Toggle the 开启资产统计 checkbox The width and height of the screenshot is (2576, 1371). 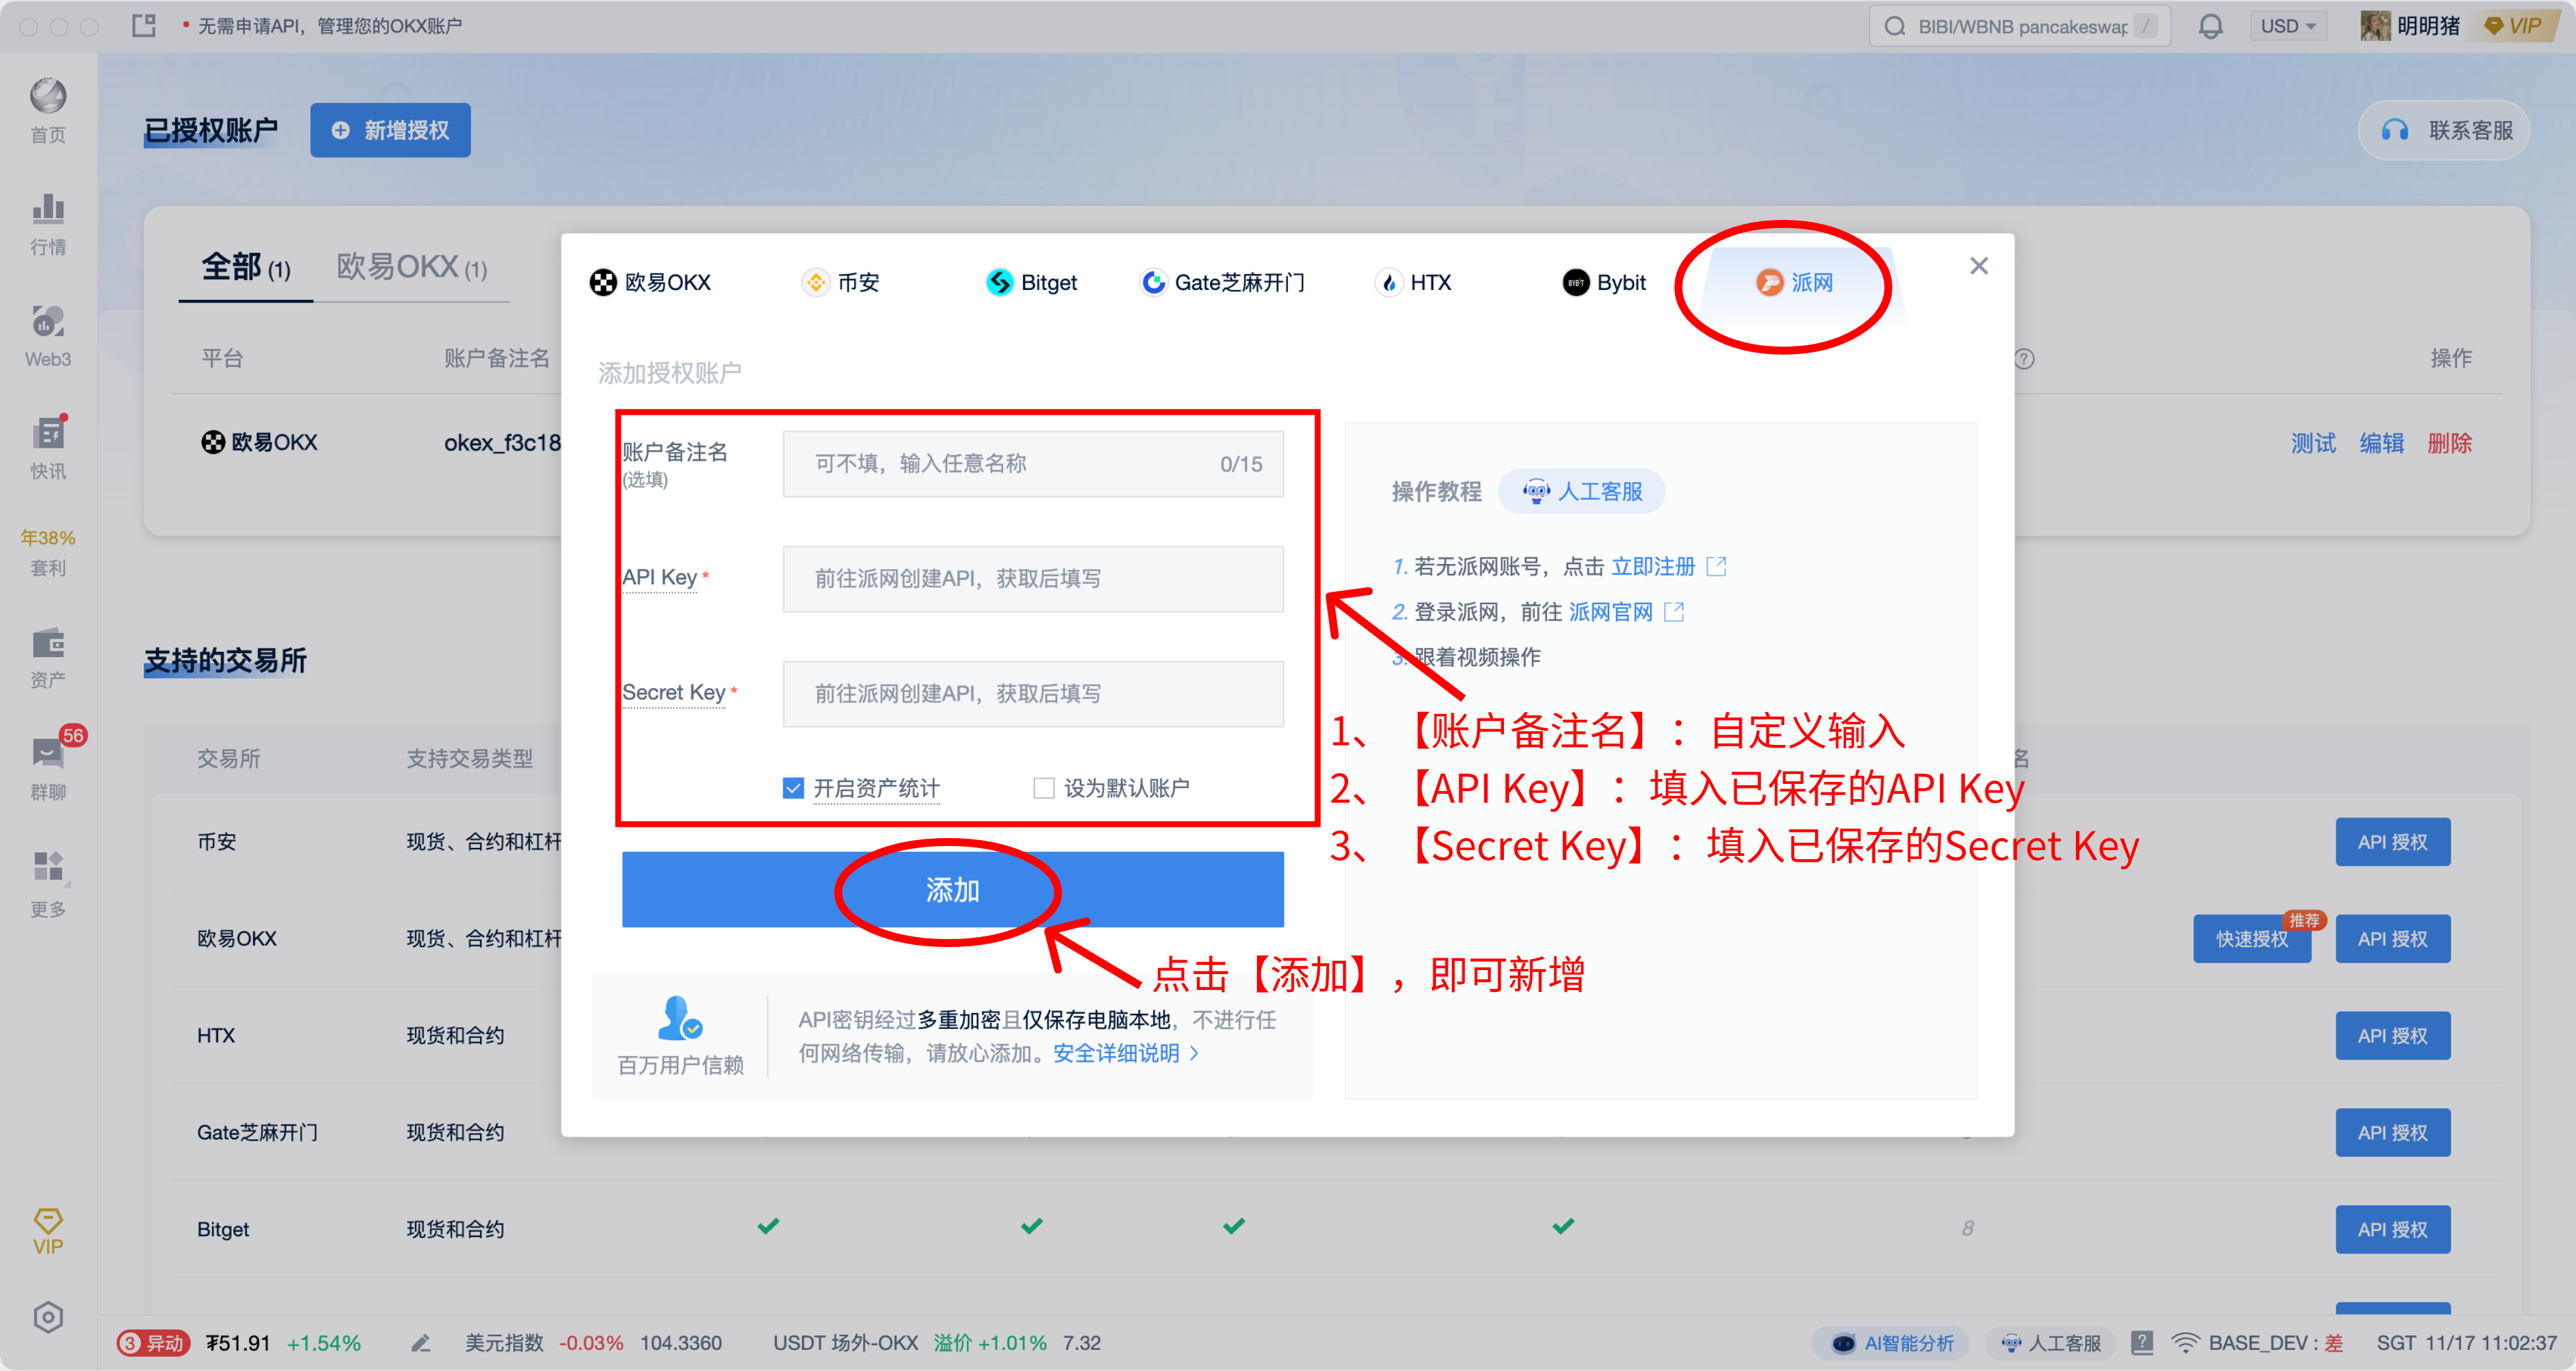tap(793, 788)
